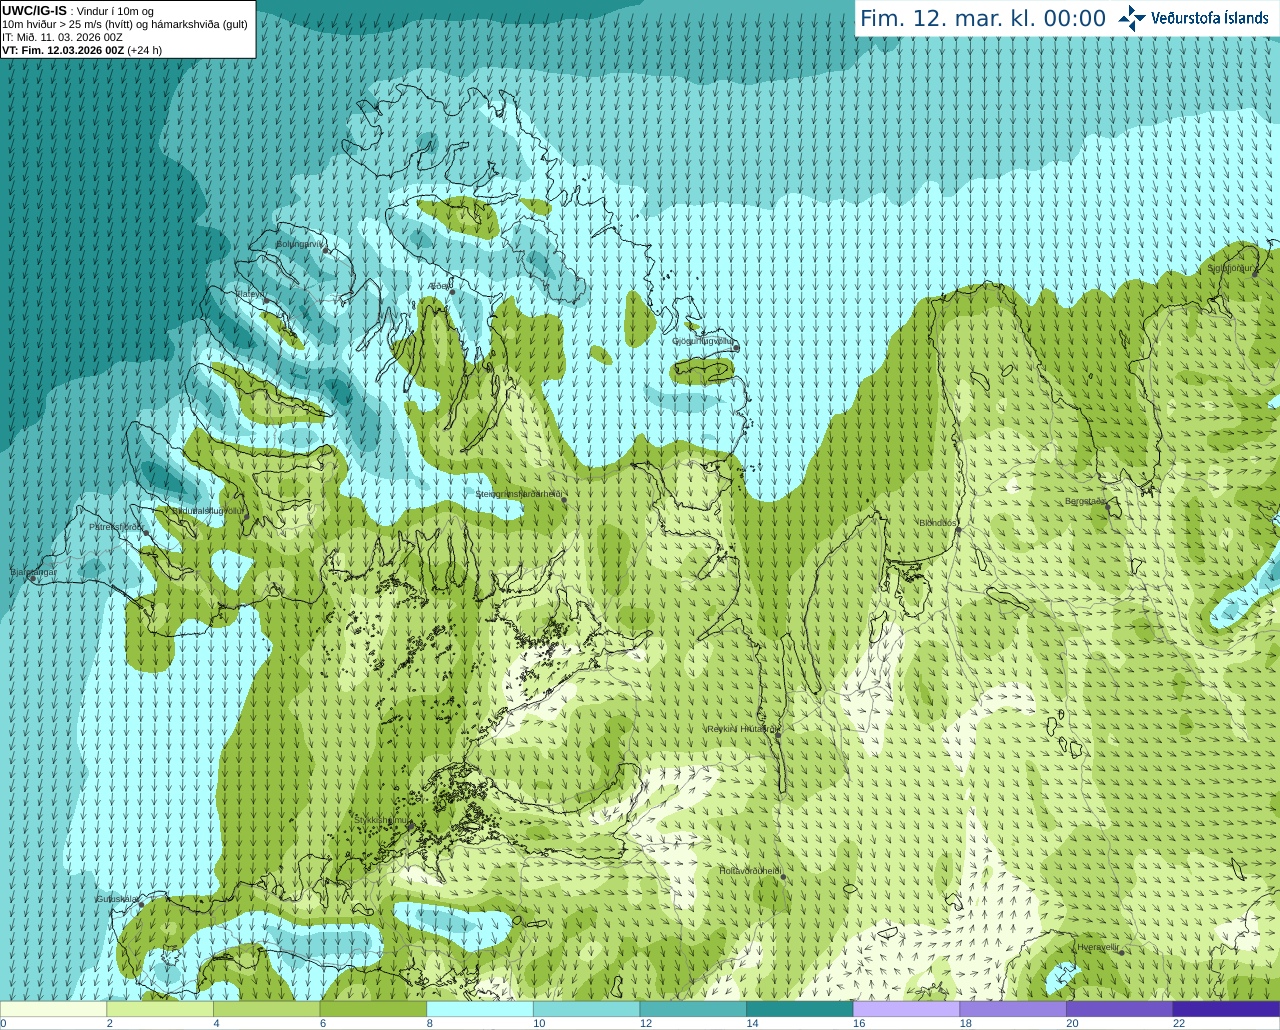1280x1030 pixels.
Task: Click the Stykkishólmur place label
Action: click(382, 820)
